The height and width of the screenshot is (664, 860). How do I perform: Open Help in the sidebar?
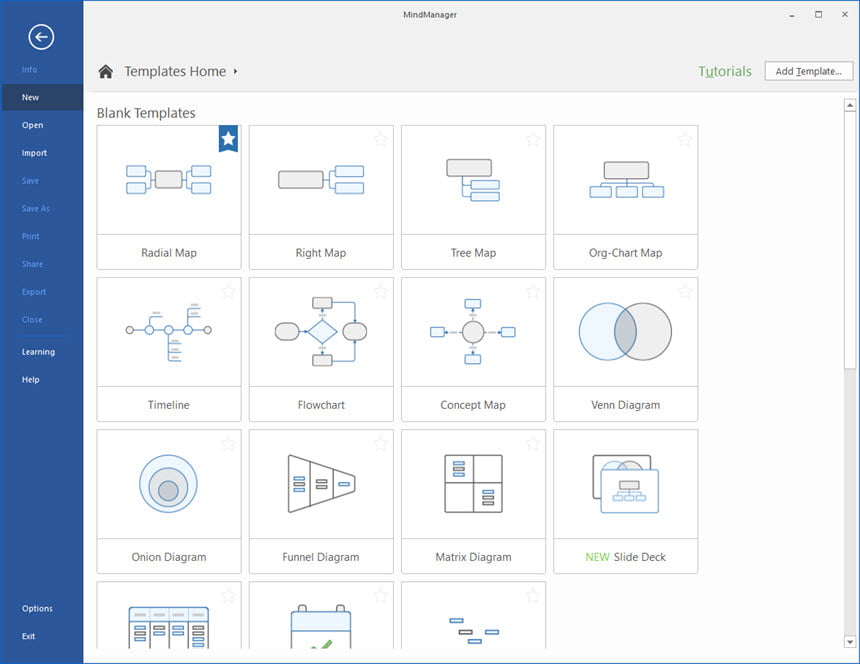[31, 379]
